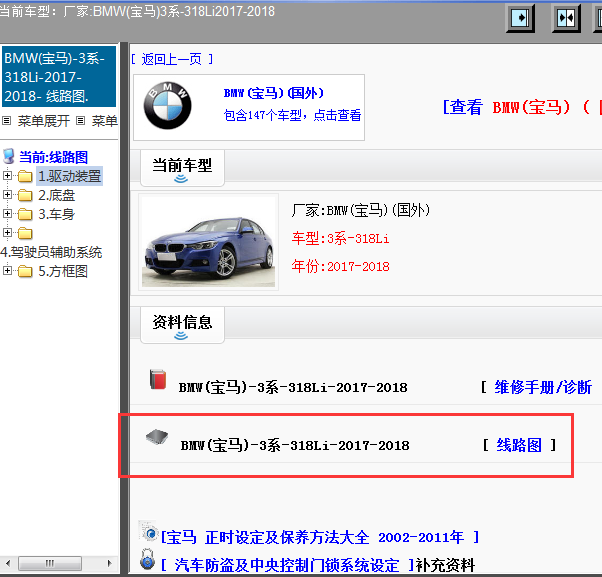Click the computer icon beside 当前:线路图
The width and height of the screenshot is (602, 577).
tap(9, 157)
